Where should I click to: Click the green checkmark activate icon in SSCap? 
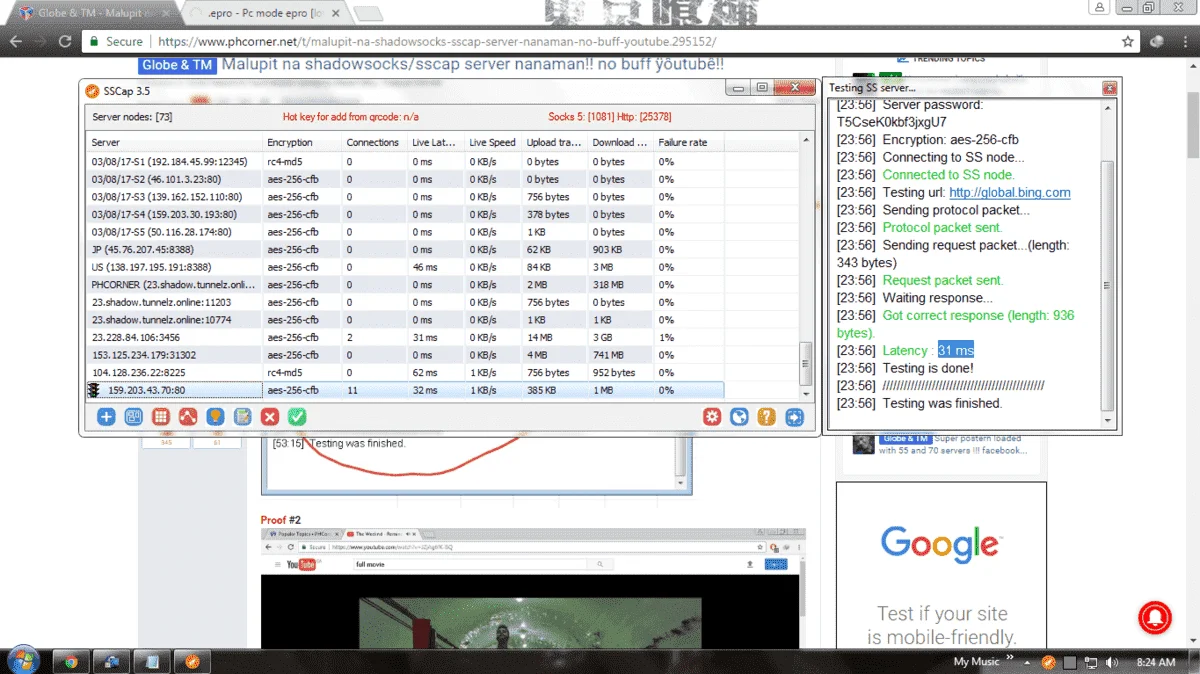[297, 417]
